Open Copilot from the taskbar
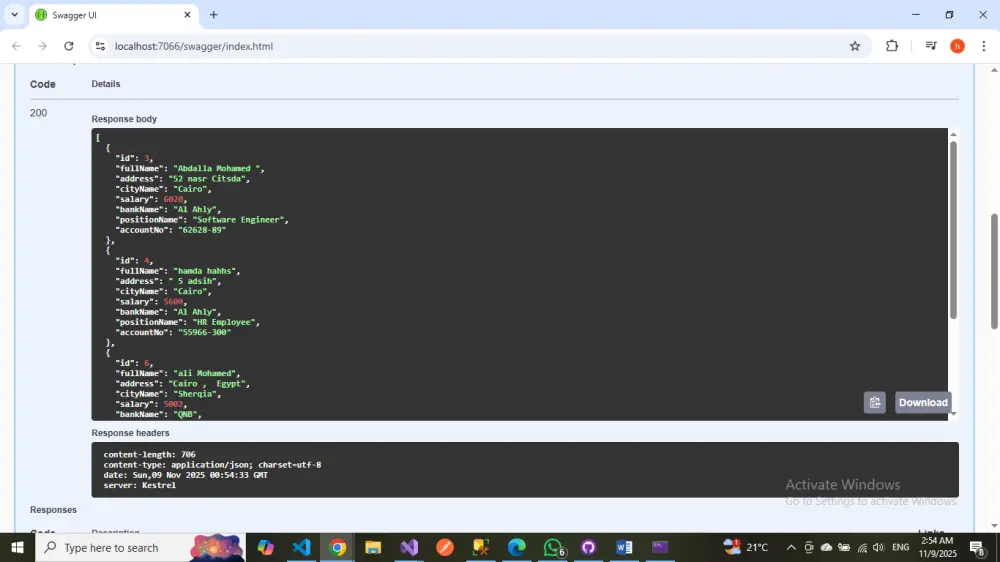 [x=265, y=547]
